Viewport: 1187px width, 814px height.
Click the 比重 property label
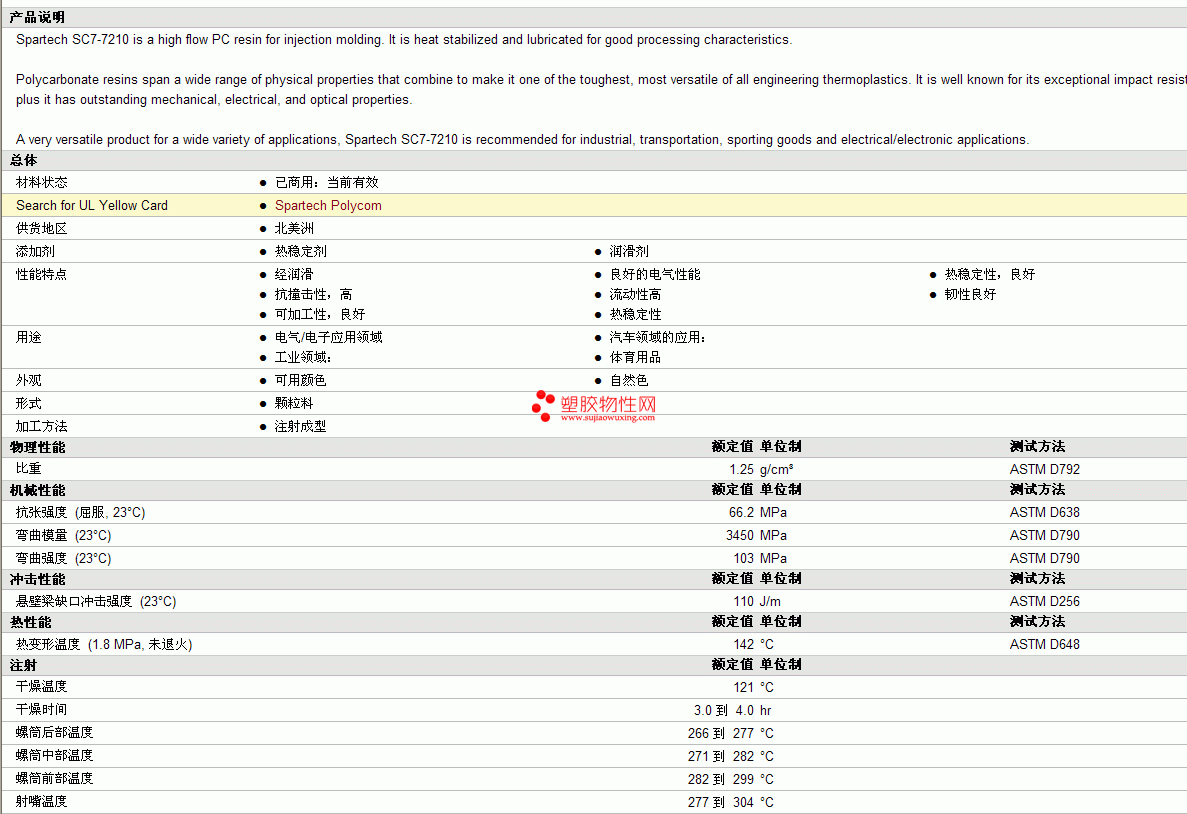click(x=29, y=469)
